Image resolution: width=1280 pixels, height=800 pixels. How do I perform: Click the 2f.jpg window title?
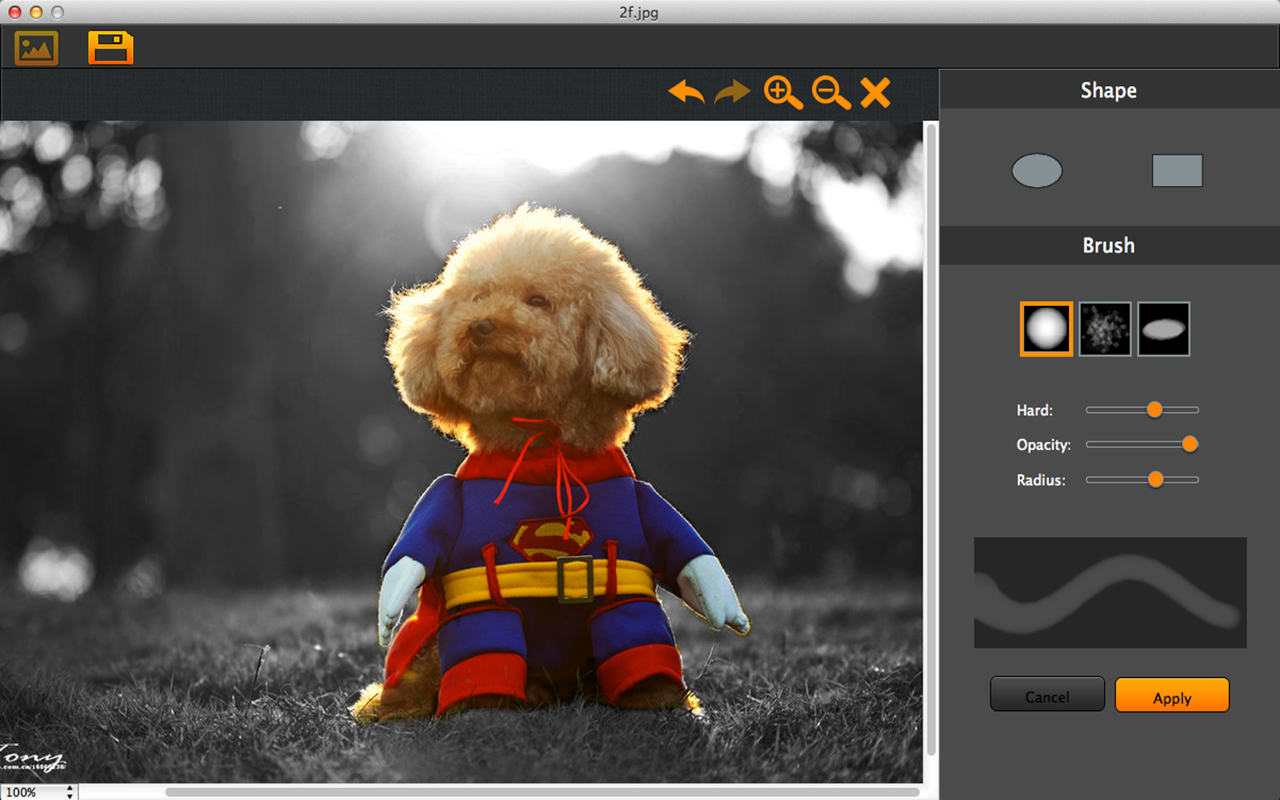pos(639,12)
